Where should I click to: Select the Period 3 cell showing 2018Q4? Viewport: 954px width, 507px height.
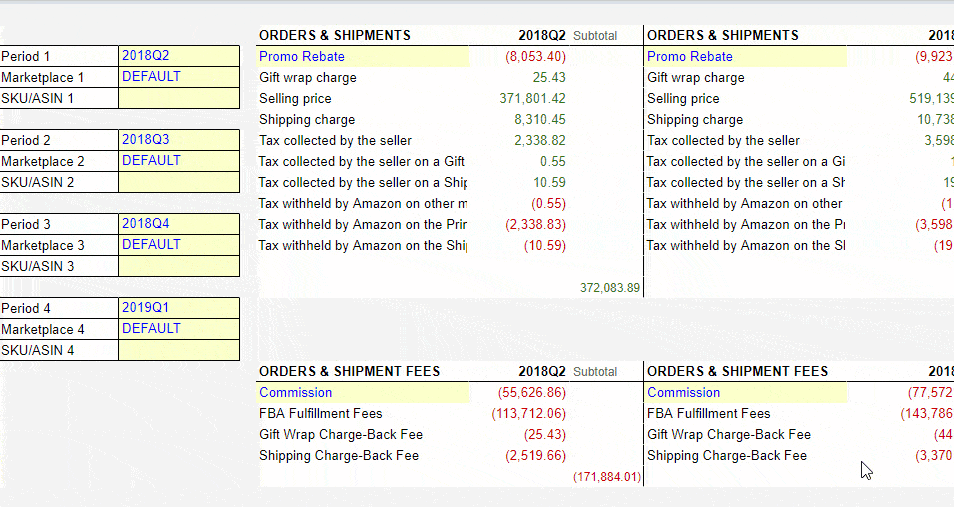tap(178, 224)
